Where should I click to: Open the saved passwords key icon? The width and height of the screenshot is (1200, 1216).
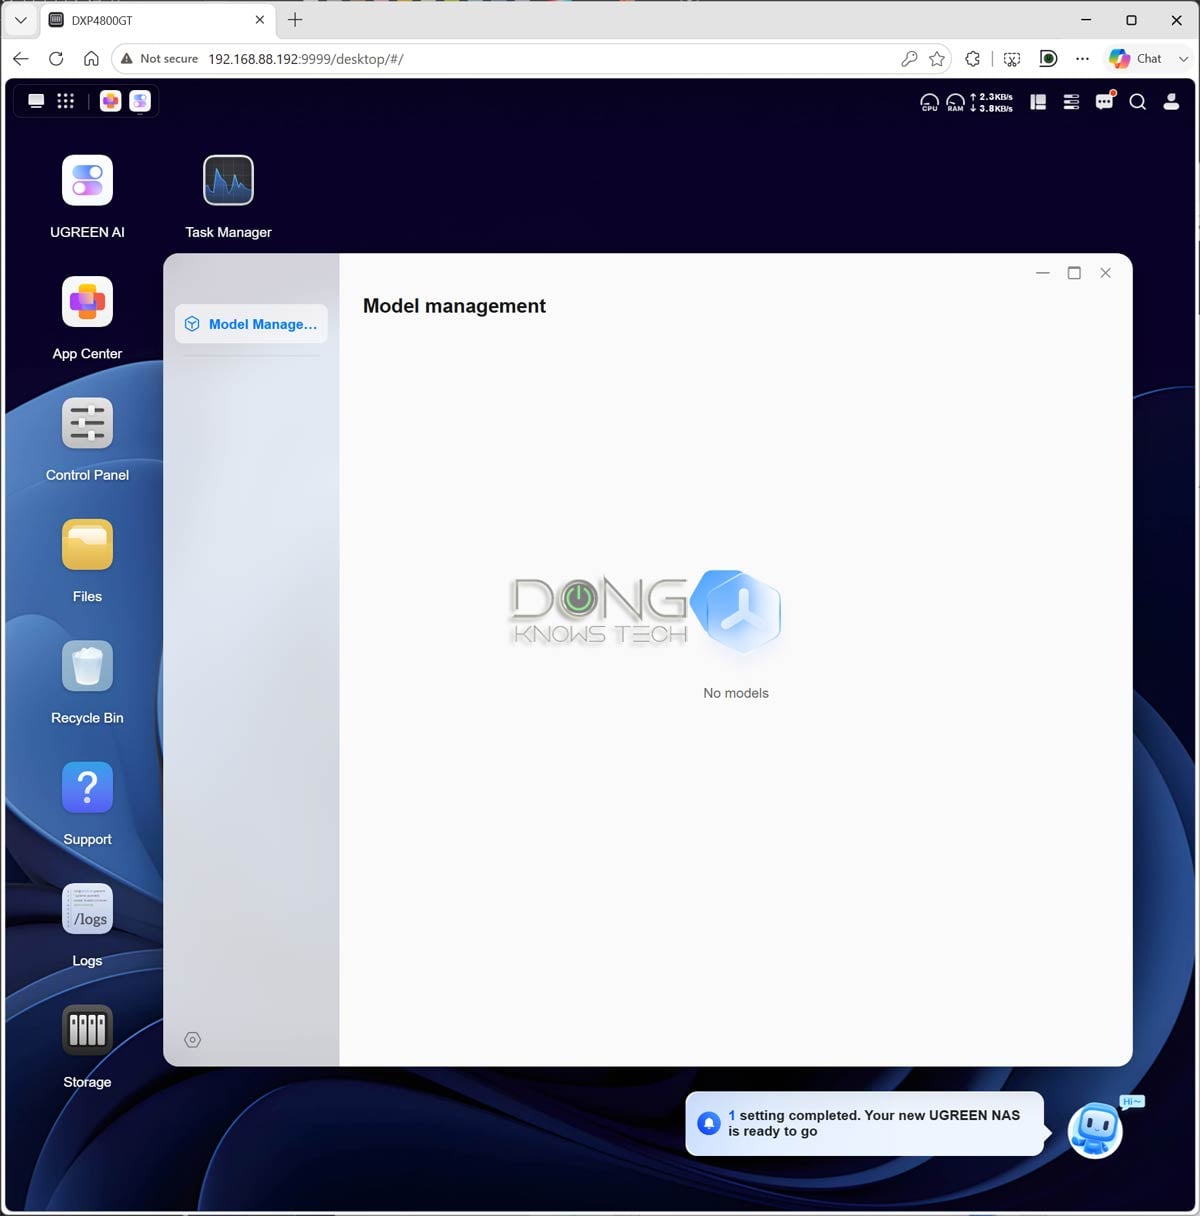click(909, 59)
